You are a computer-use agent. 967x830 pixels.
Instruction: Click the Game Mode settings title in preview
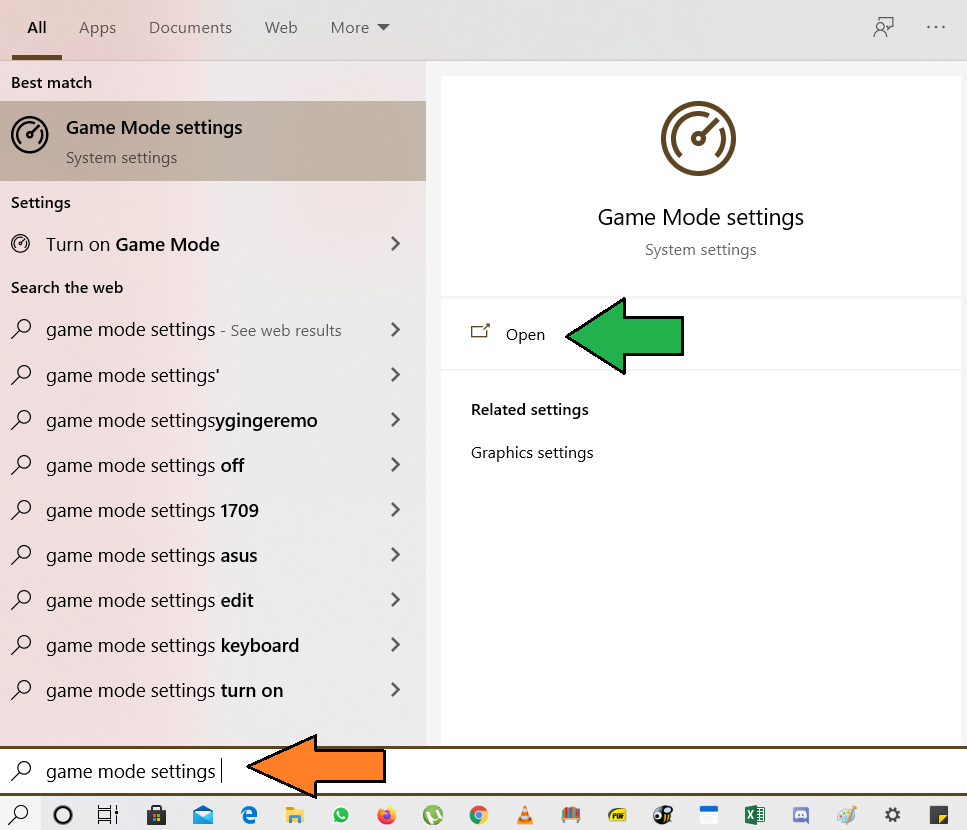[701, 218]
